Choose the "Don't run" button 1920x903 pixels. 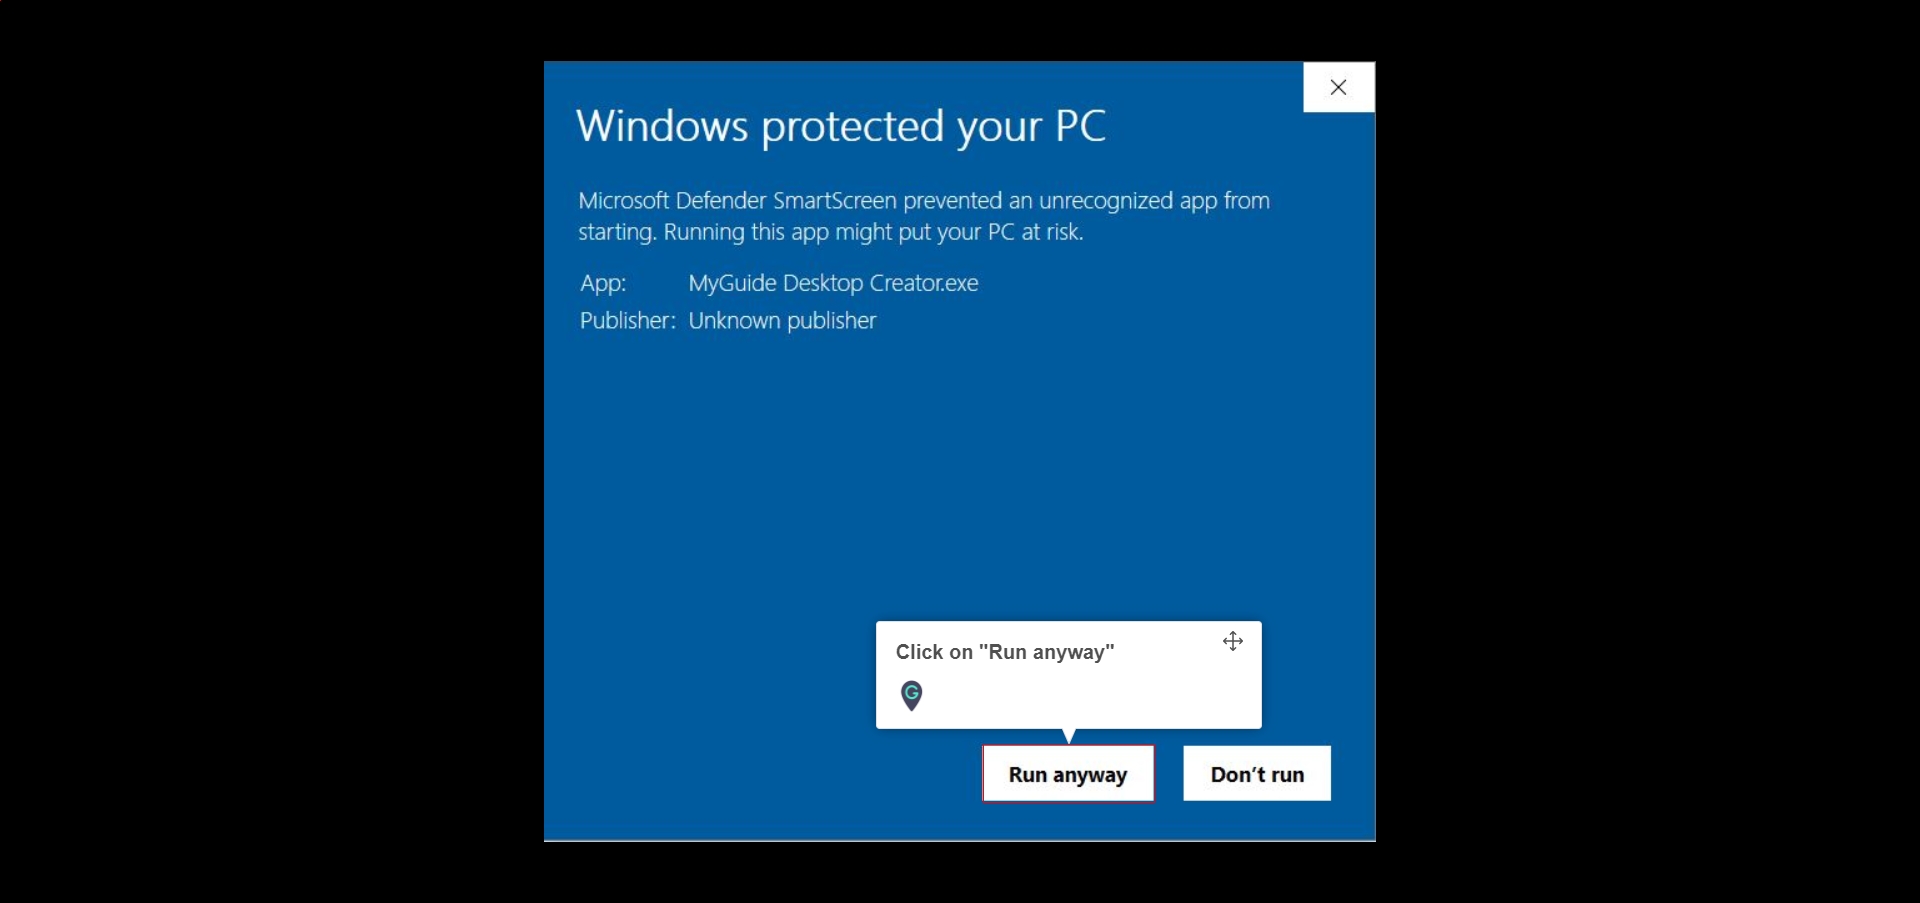click(1257, 773)
